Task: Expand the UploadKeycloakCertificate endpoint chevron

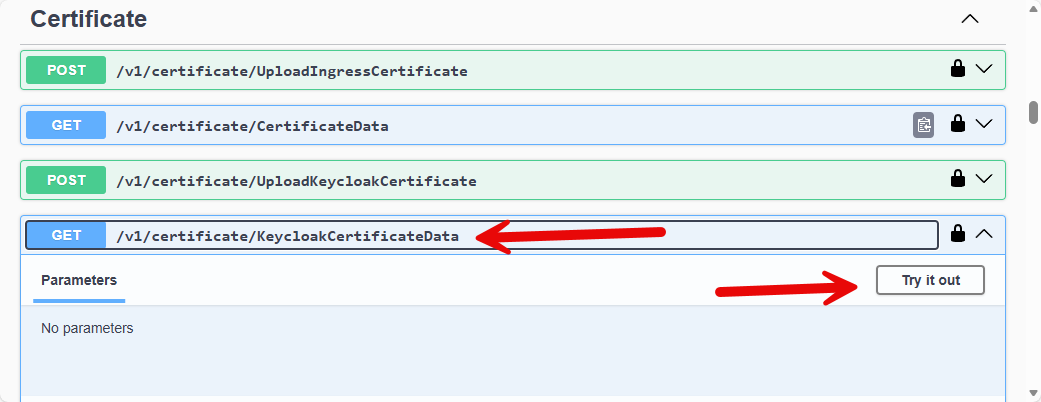Action: tap(984, 179)
